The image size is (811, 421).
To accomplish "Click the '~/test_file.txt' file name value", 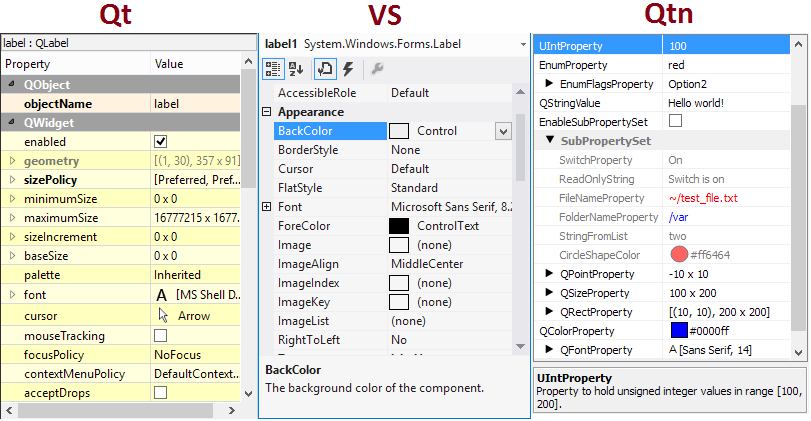I will click(x=703, y=198).
